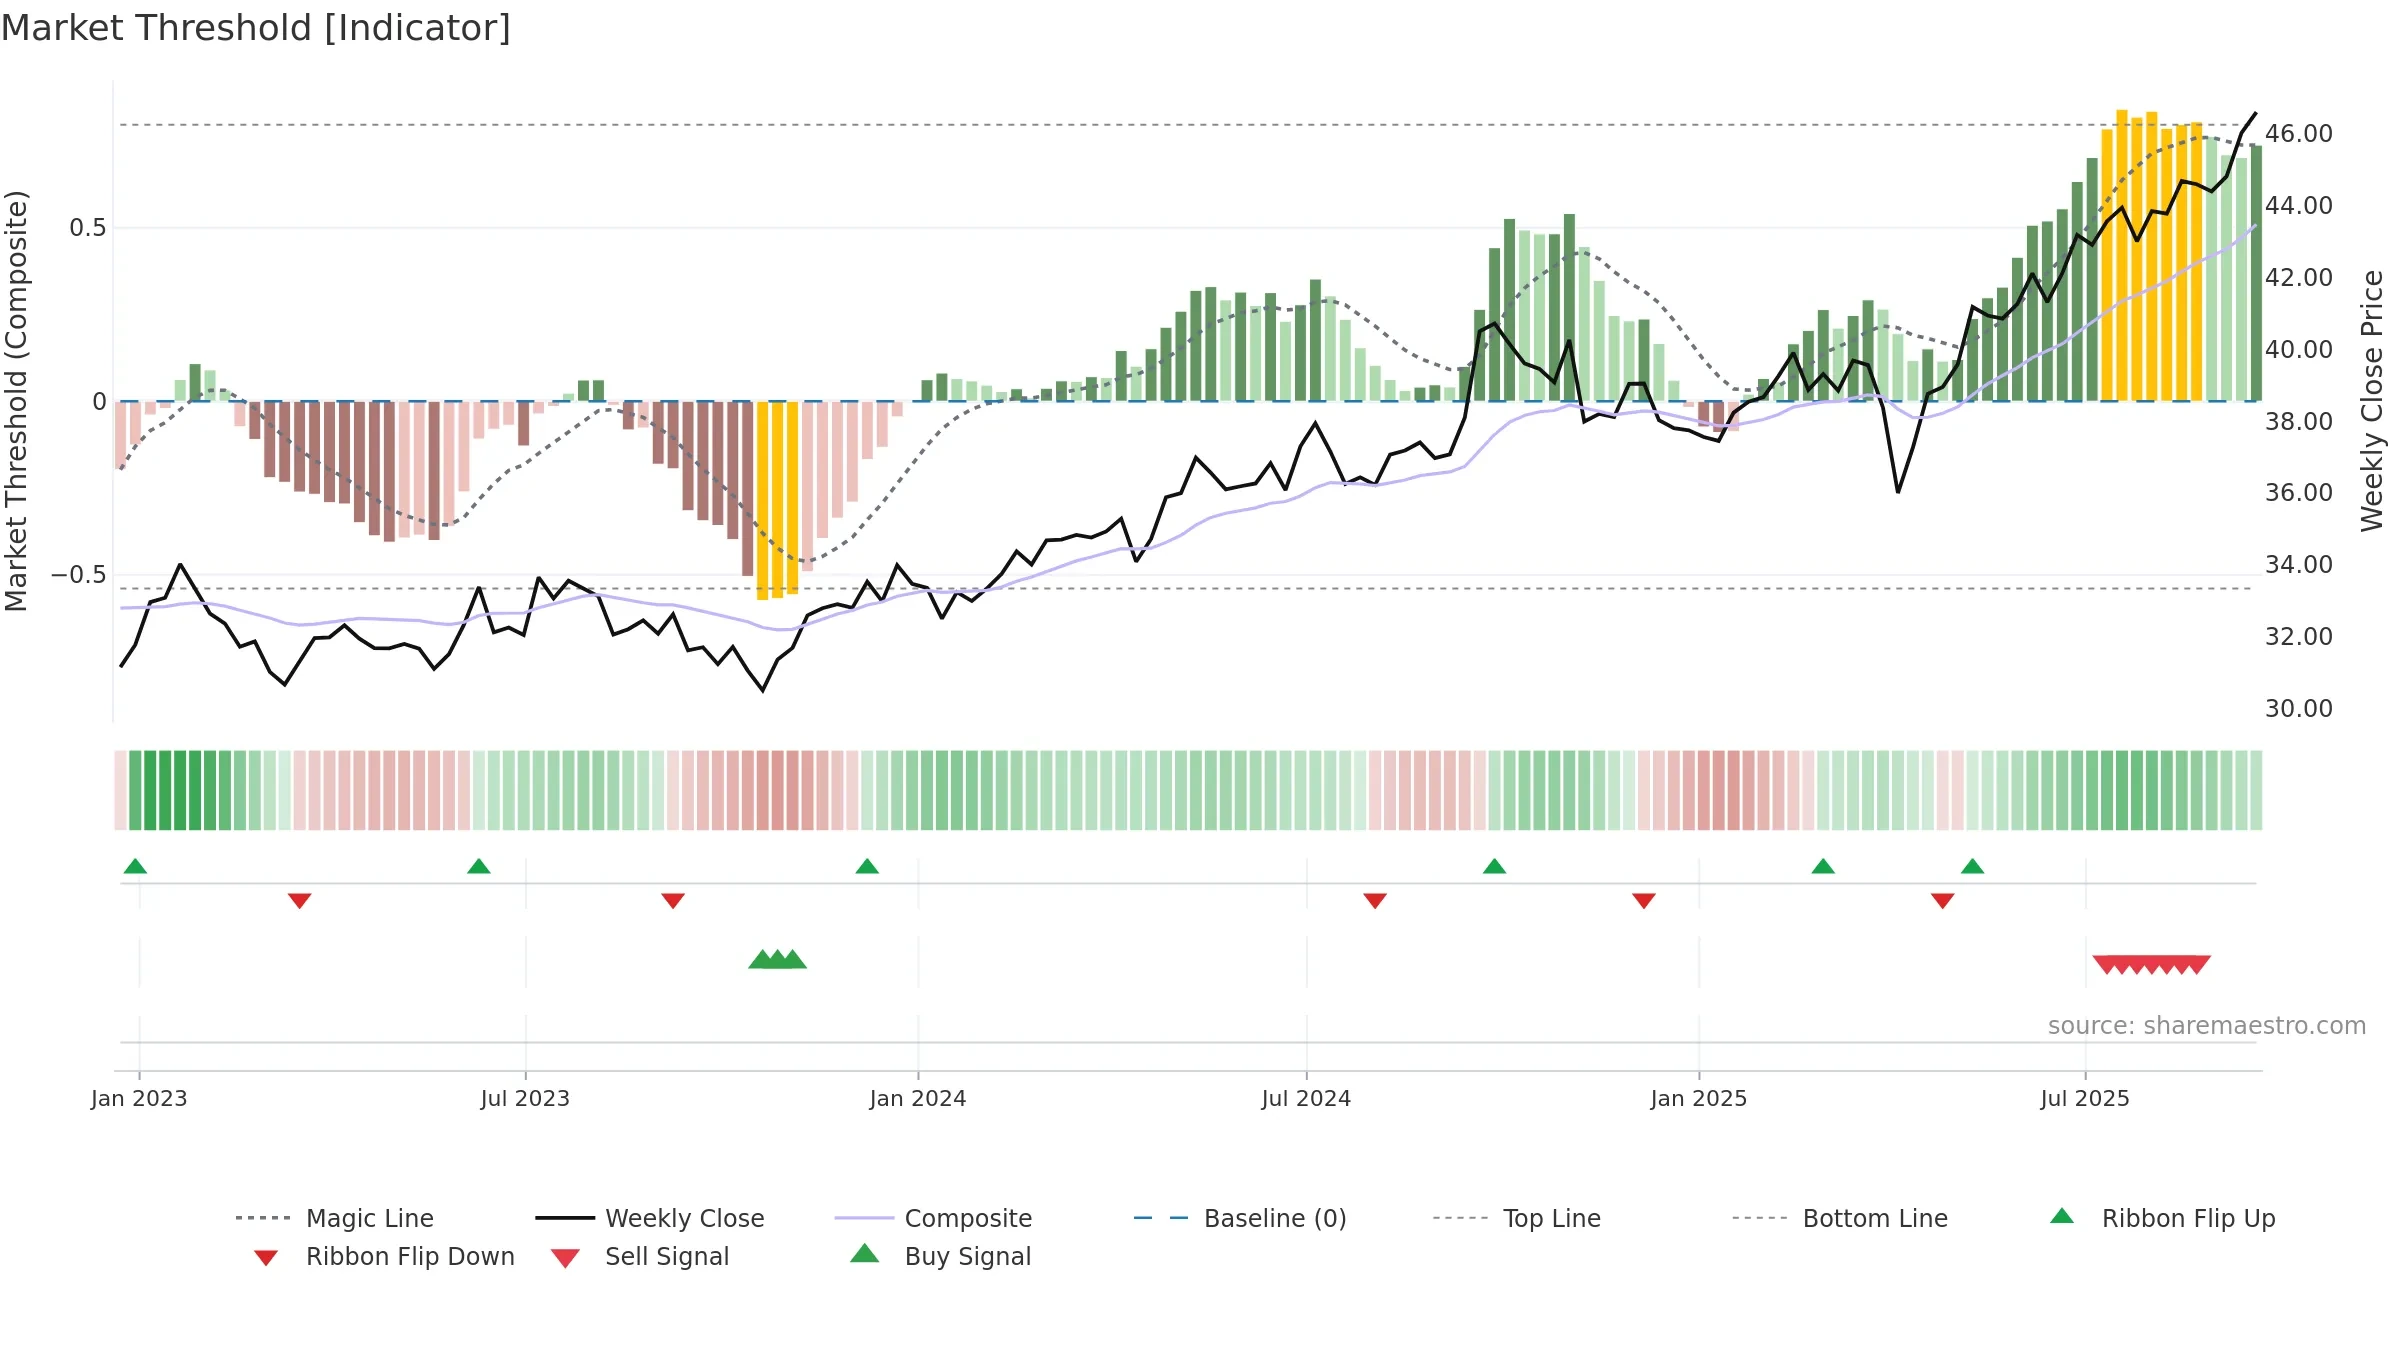The height and width of the screenshot is (1350, 2400).
Task: Click the last ribbon flip up marker before Jul 2025
Action: [x=1972, y=866]
